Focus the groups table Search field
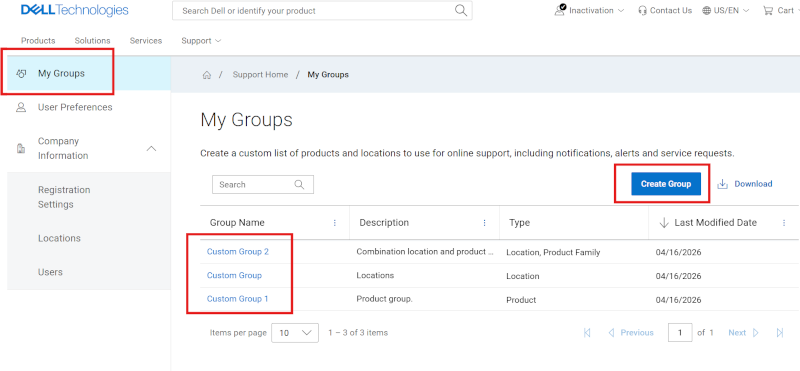800x371 pixels. [263, 185]
